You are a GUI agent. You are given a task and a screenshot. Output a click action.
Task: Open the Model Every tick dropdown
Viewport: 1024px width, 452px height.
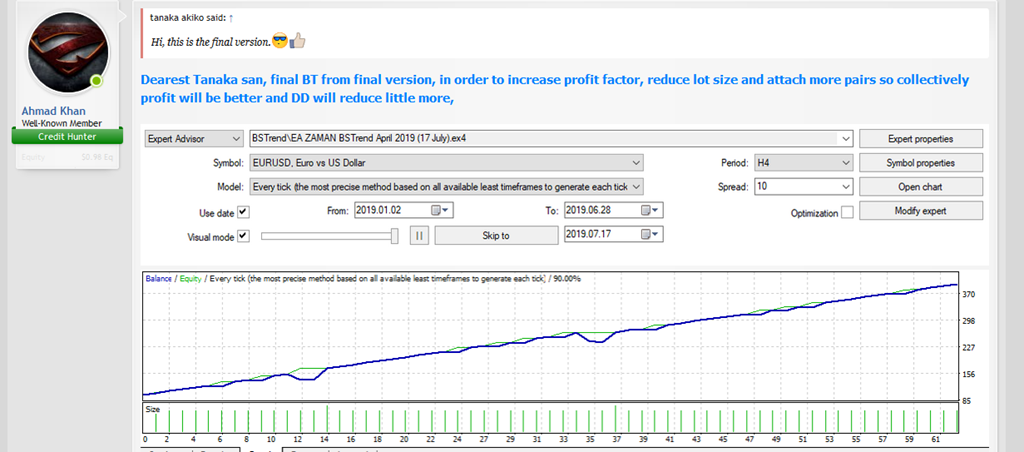[x=446, y=187]
